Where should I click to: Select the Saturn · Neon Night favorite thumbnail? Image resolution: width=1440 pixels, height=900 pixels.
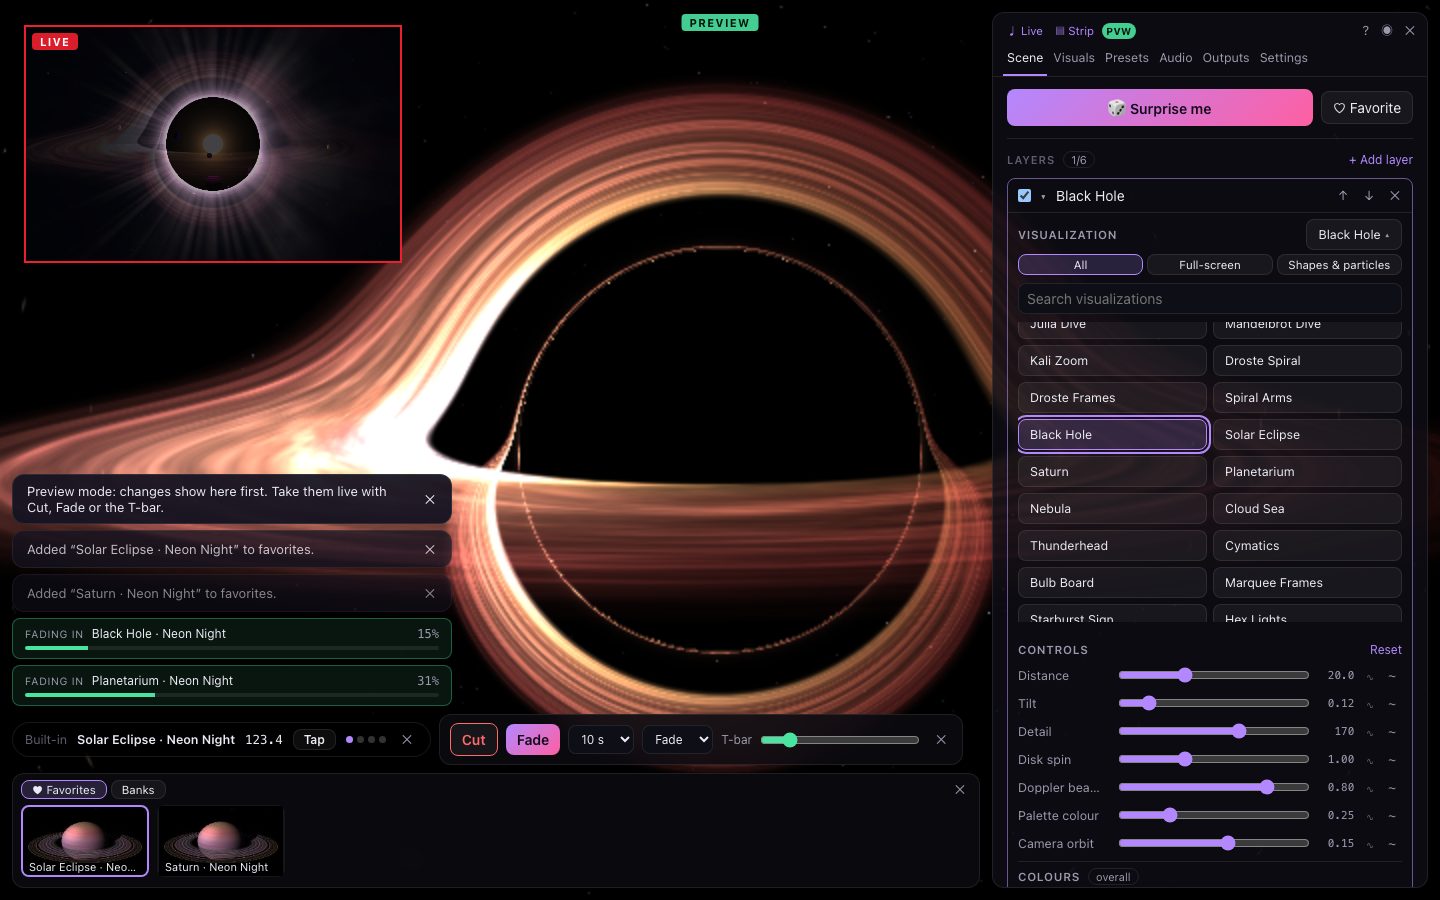pyautogui.click(x=221, y=841)
